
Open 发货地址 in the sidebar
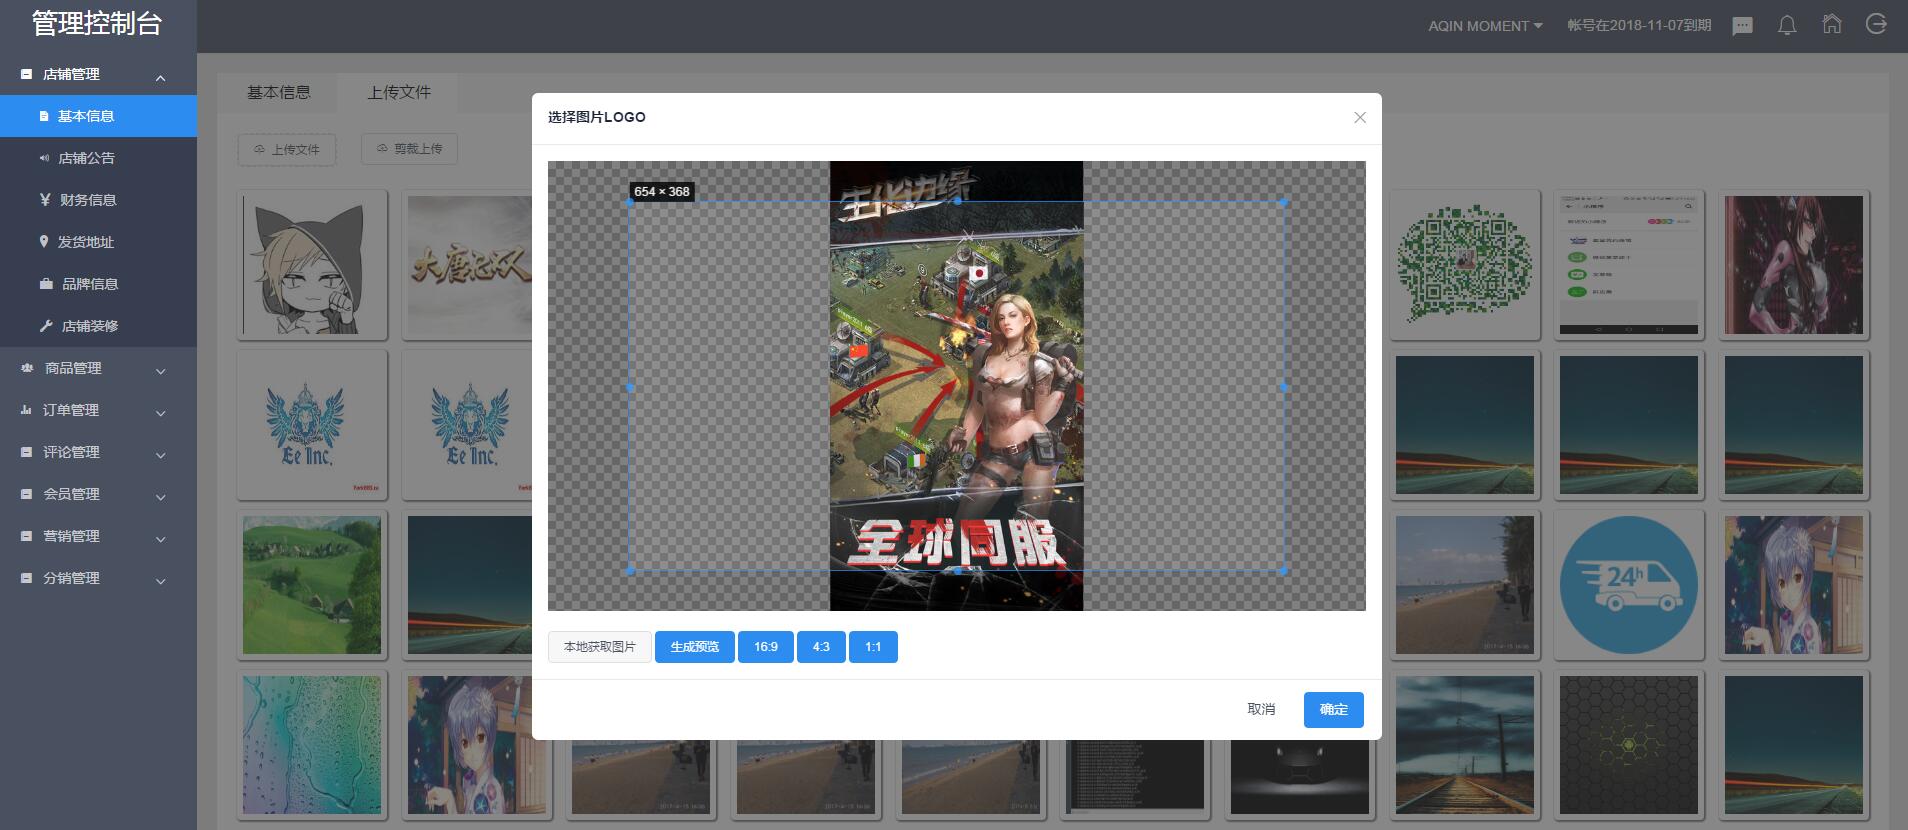pyautogui.click(x=98, y=242)
